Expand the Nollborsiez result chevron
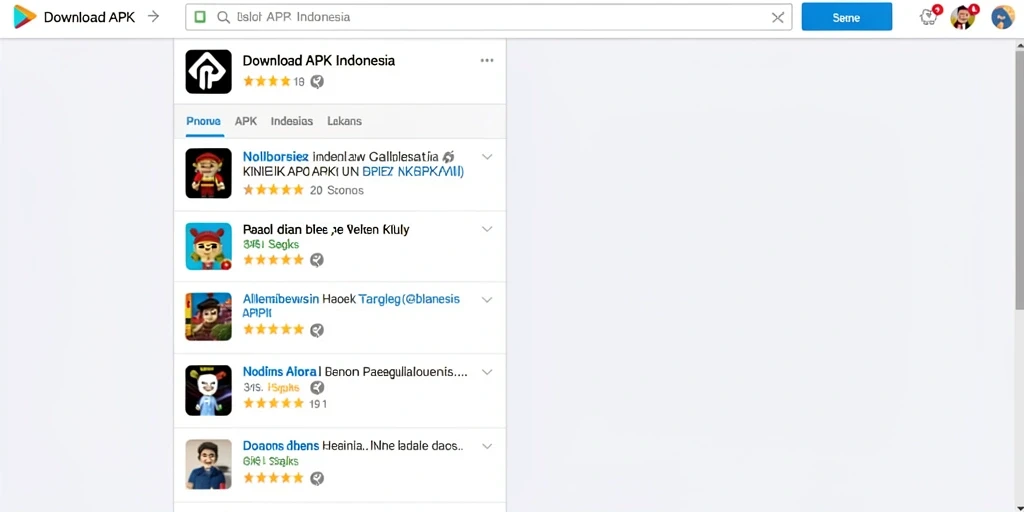 pos(487,157)
